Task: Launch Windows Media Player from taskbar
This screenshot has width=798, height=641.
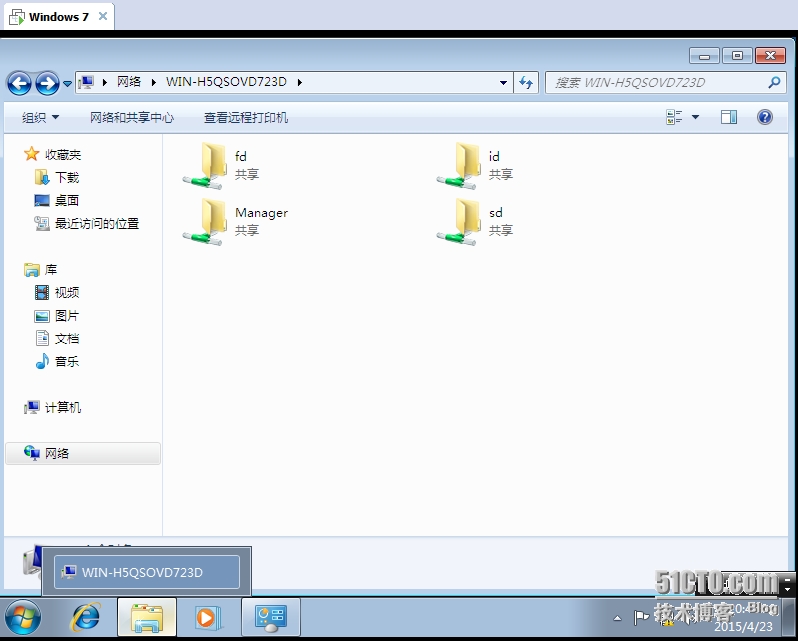Action: click(x=207, y=617)
